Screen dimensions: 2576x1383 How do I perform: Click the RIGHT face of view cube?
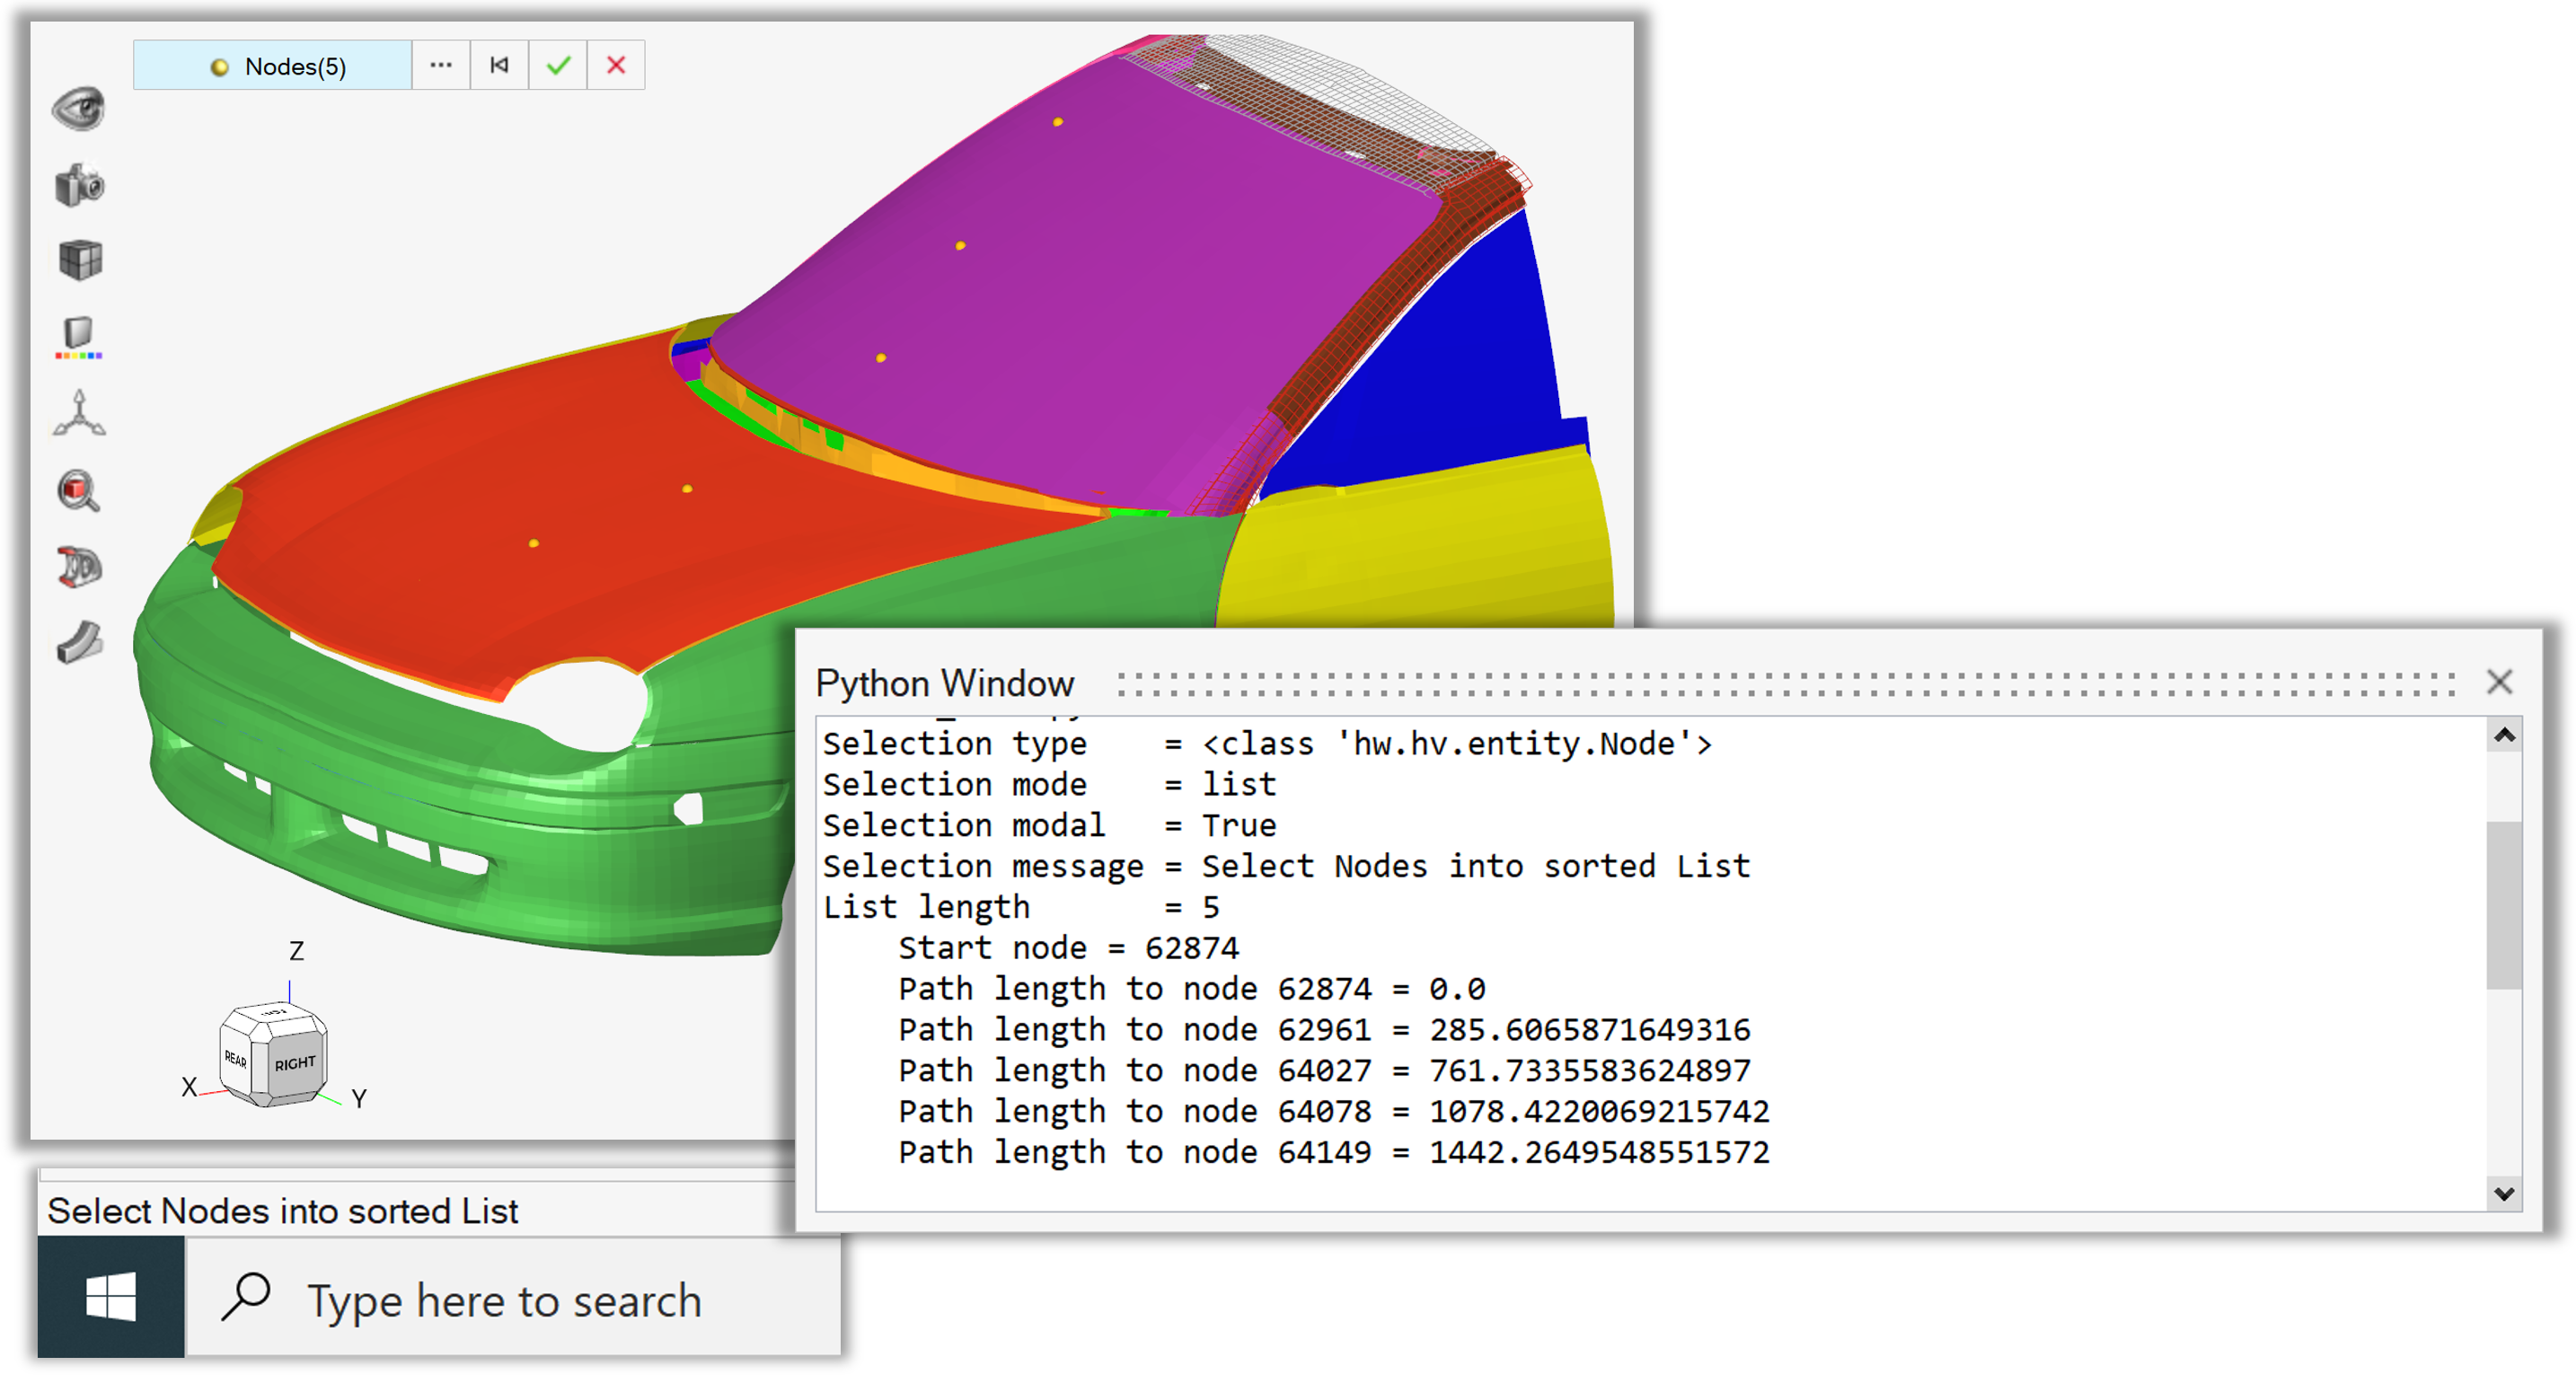pos(295,1064)
